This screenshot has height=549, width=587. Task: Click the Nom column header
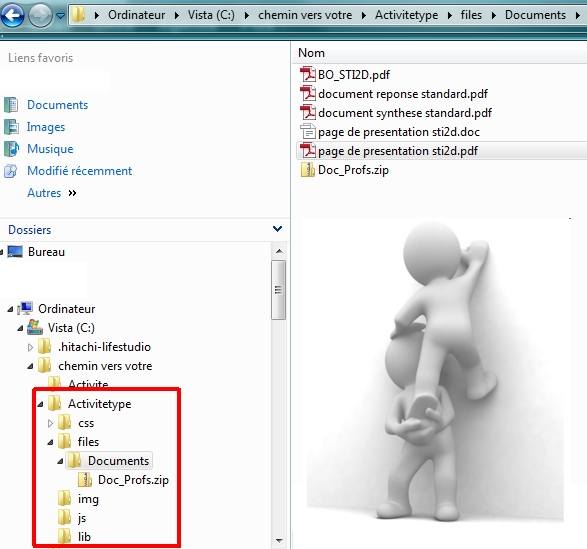[x=311, y=53]
